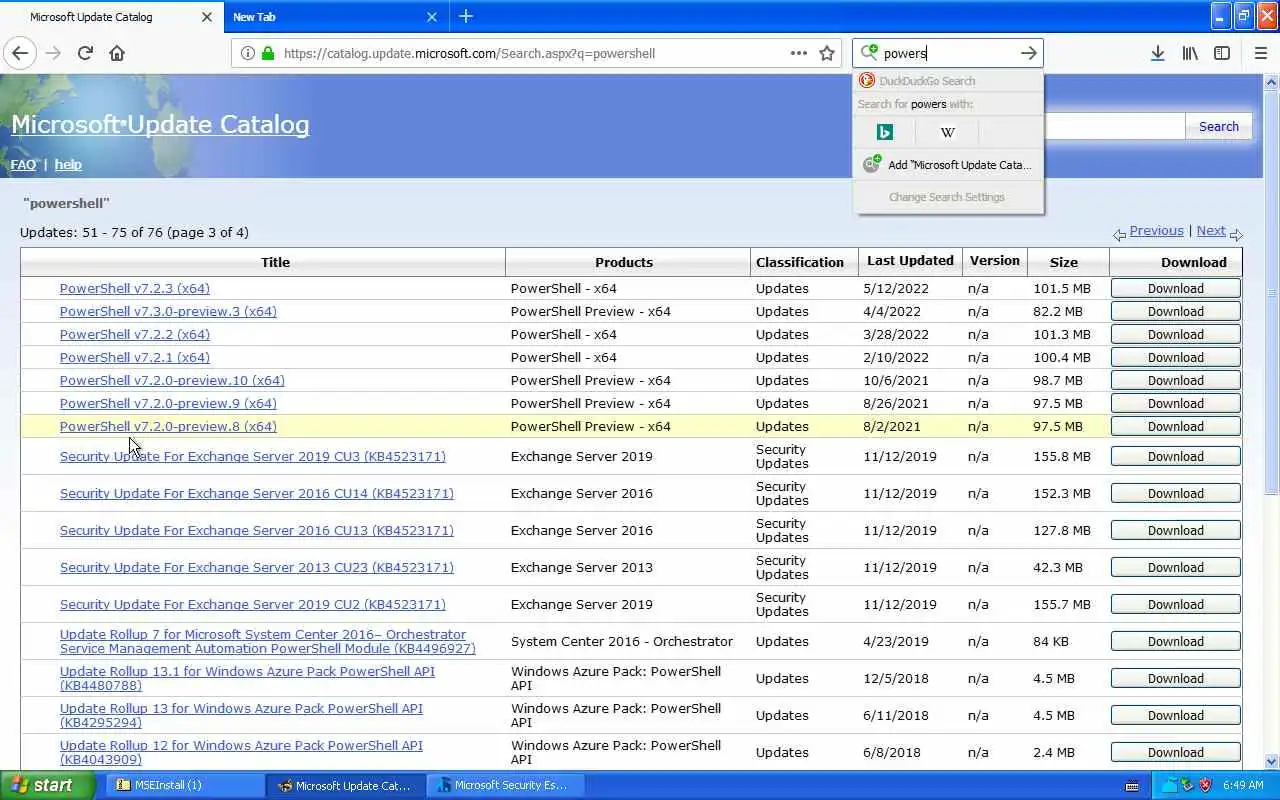This screenshot has width=1280, height=800.
Task: Switch to MSEInstall (1) taskbar window
Action: pos(185,785)
